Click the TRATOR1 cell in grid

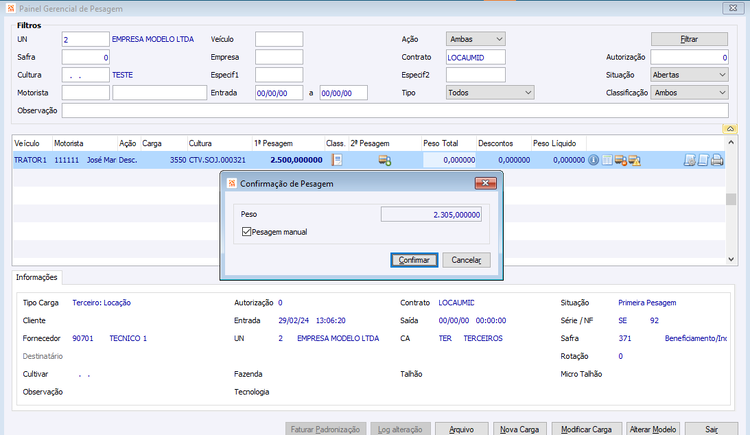coord(31,160)
